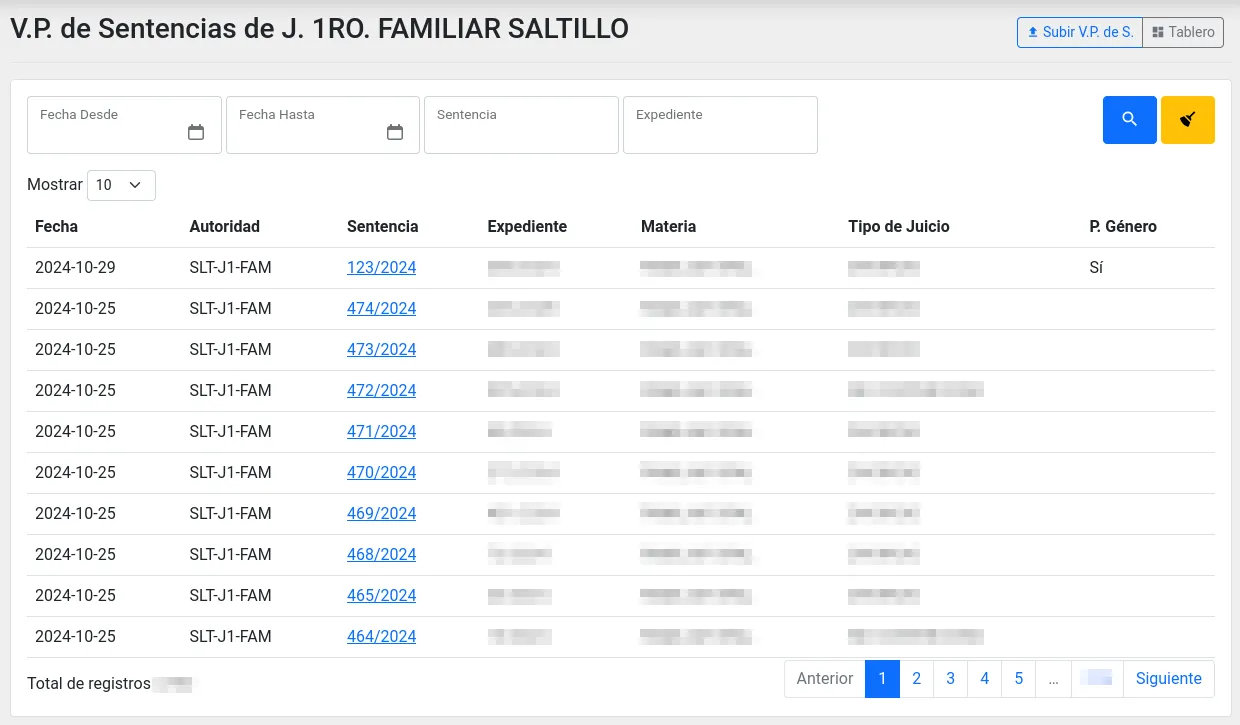Switch to the Tablero view

[x=1183, y=32]
